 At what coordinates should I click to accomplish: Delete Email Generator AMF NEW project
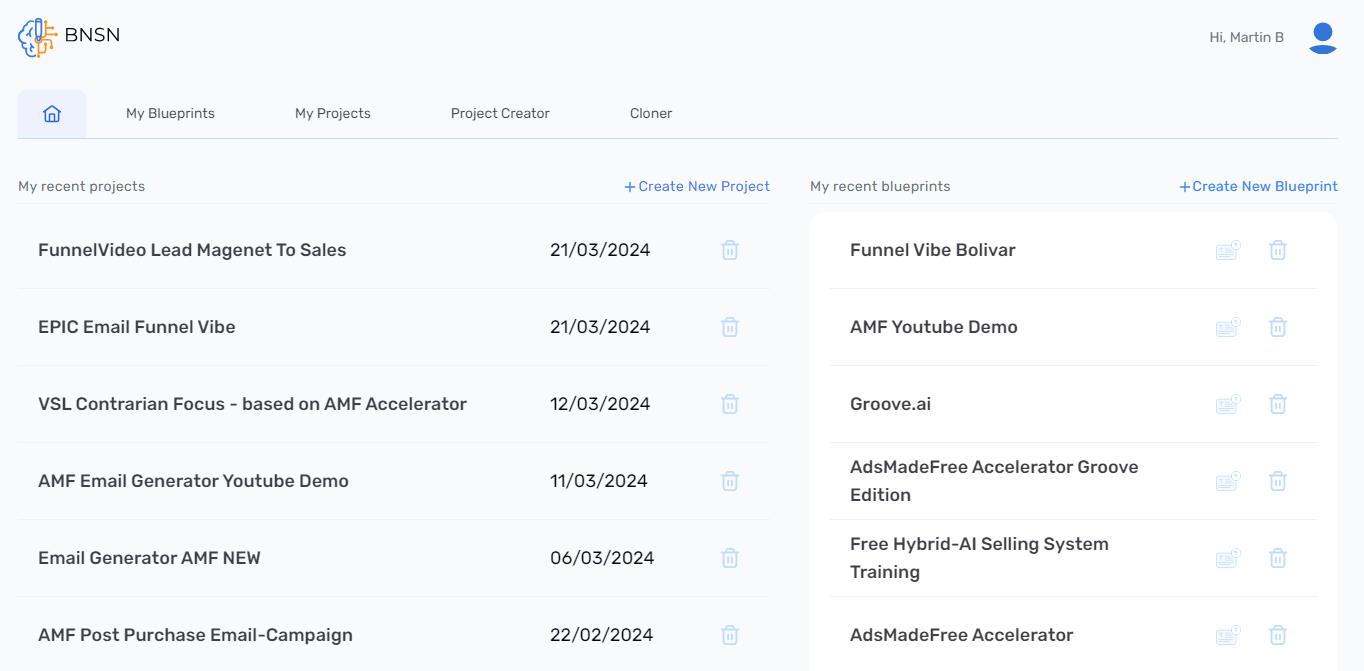(730, 558)
